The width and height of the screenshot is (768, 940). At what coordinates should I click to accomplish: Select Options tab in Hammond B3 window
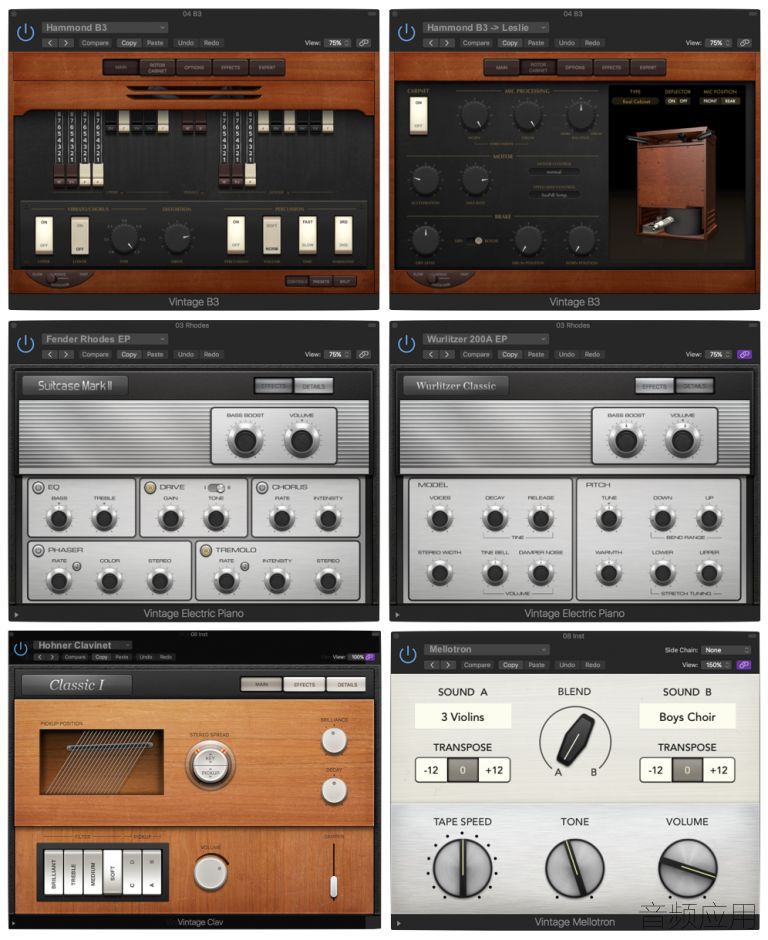194,67
